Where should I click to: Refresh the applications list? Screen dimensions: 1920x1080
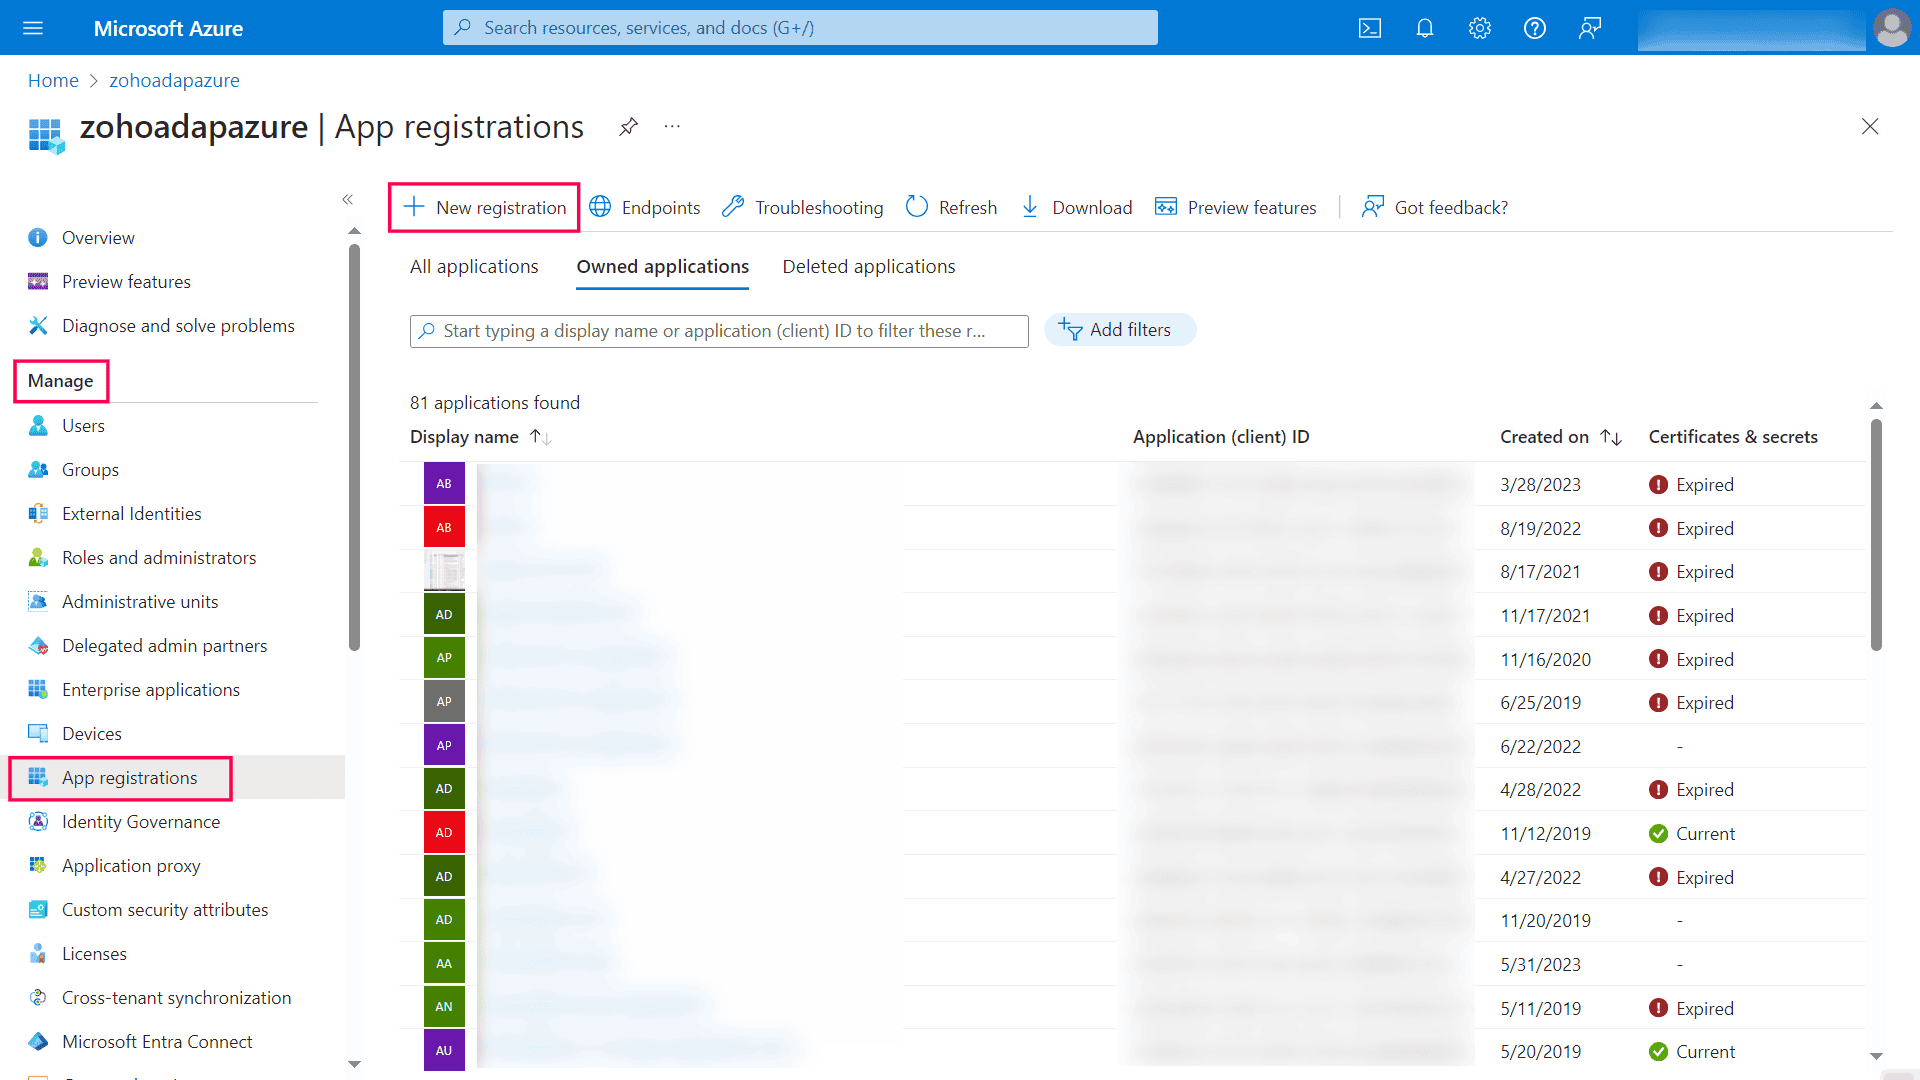[x=950, y=207]
